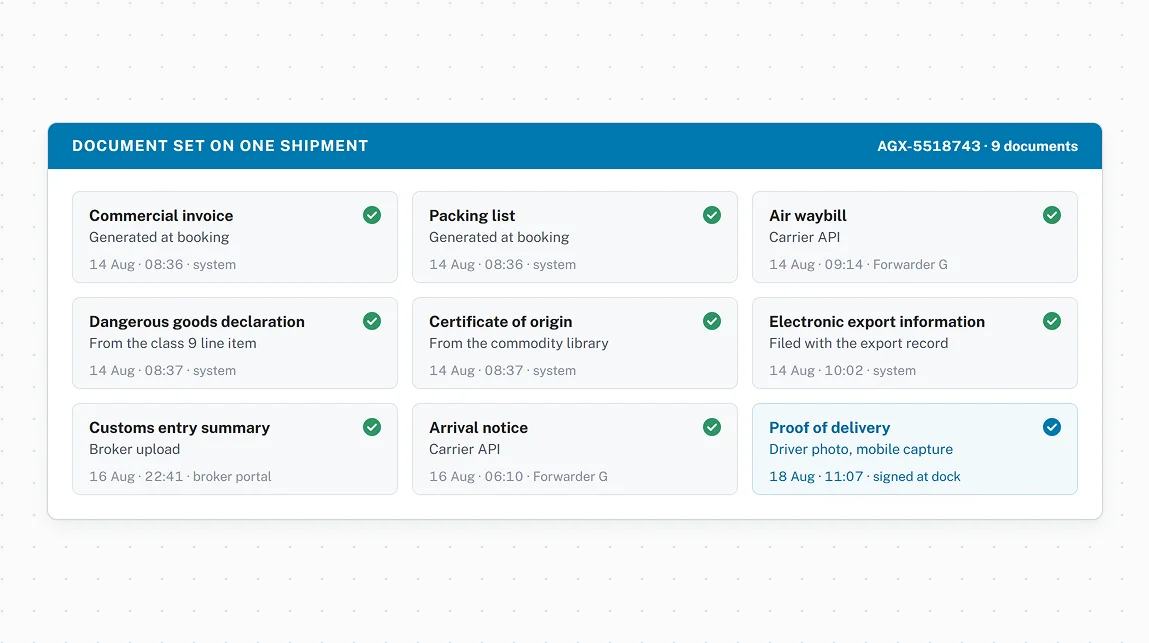Screen dimensions: 1149x643
Task: Select the Dangerous goods declaration title
Action: tap(197, 322)
